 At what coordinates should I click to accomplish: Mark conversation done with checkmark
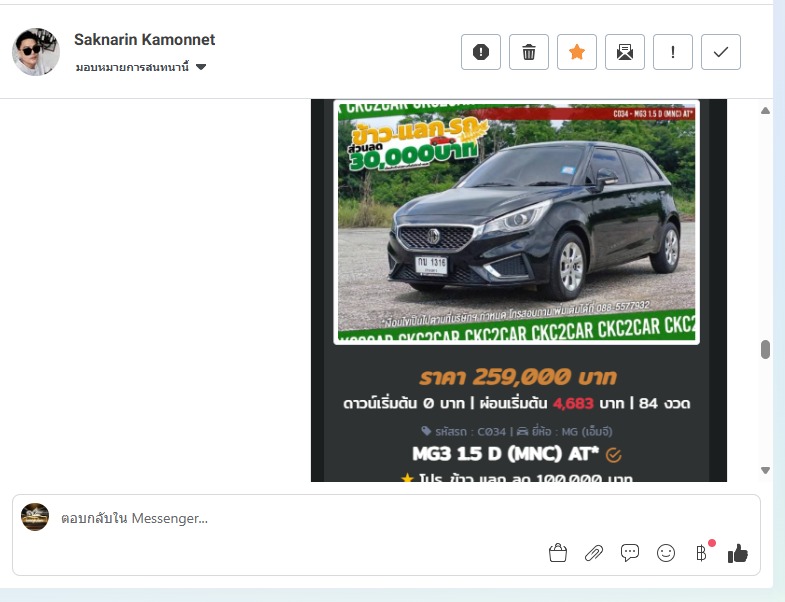pyautogui.click(x=721, y=52)
